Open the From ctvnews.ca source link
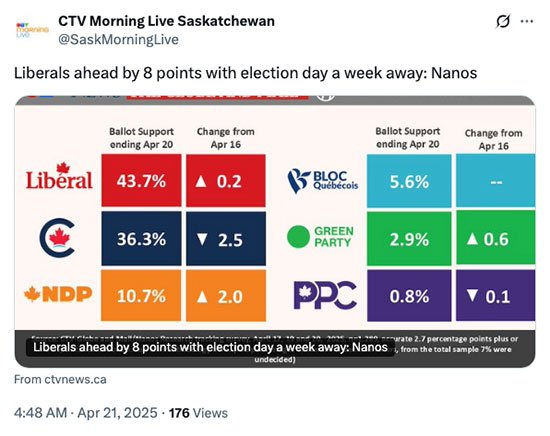The width and height of the screenshot is (550, 436). 60,380
